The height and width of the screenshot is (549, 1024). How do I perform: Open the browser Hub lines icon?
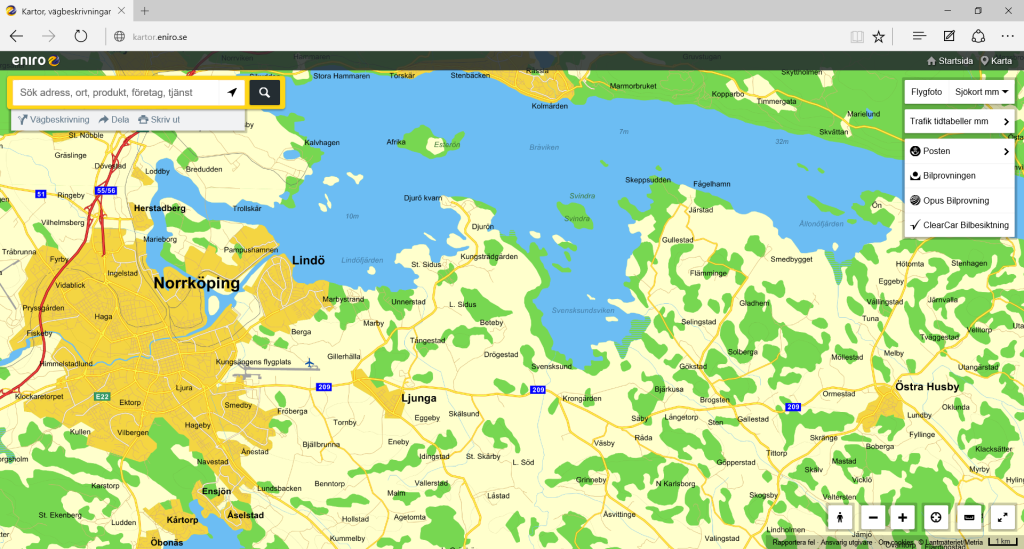[919, 37]
